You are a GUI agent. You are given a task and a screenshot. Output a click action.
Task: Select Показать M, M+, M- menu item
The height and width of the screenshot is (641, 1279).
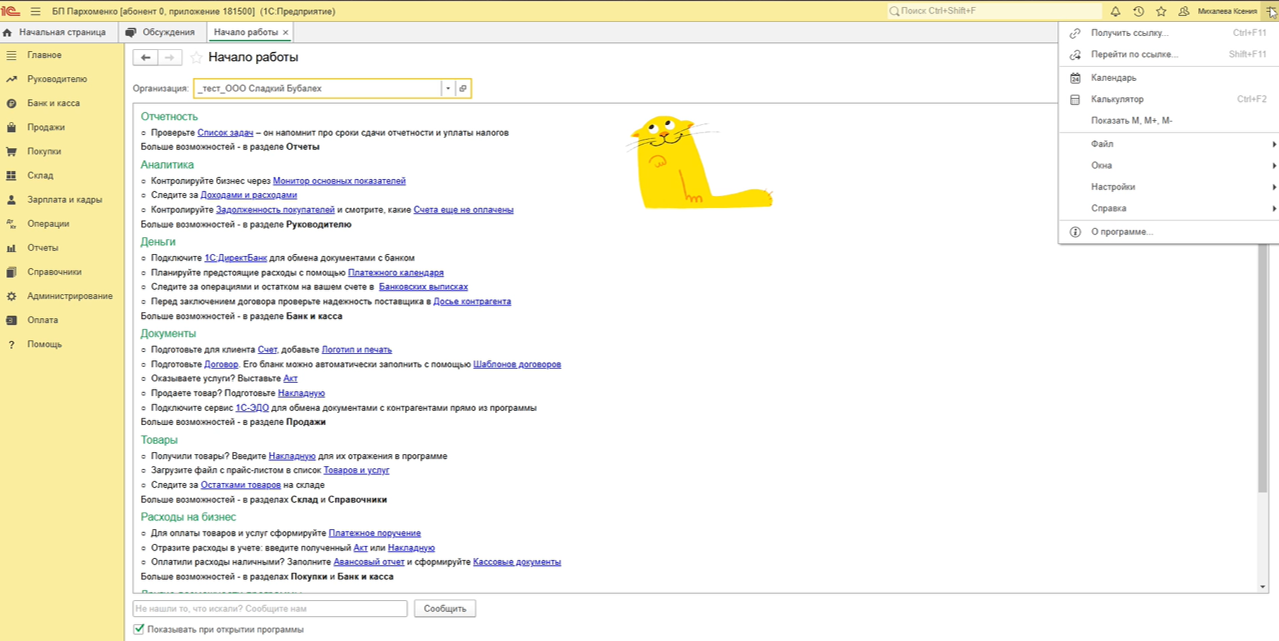pos(1168,120)
